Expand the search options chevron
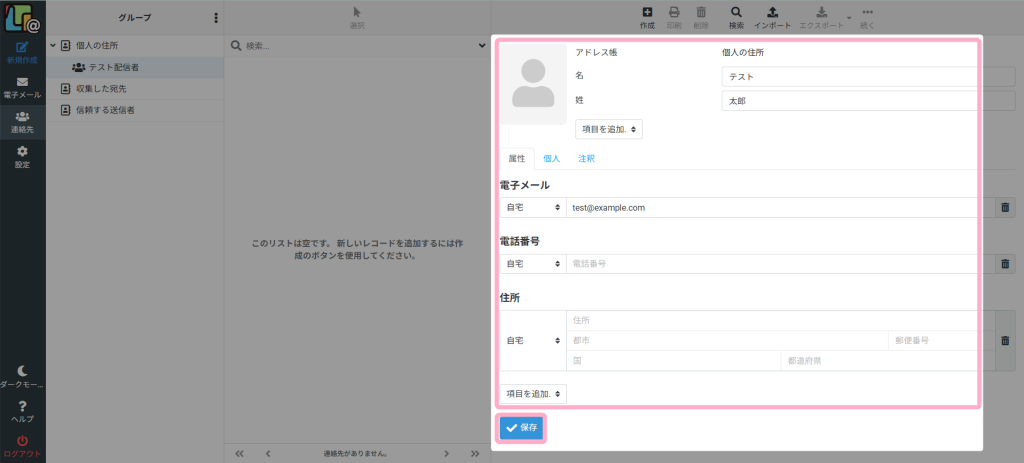1024x463 pixels. point(482,46)
